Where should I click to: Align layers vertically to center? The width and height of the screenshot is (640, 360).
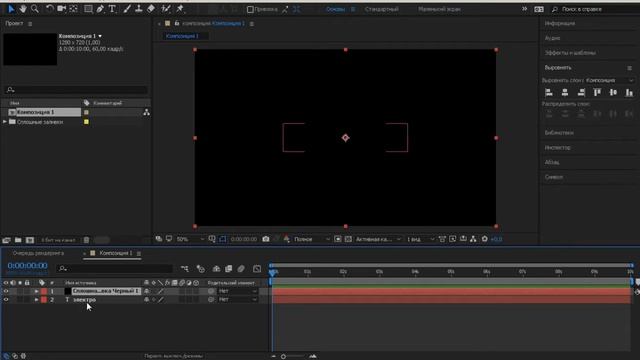[613, 93]
